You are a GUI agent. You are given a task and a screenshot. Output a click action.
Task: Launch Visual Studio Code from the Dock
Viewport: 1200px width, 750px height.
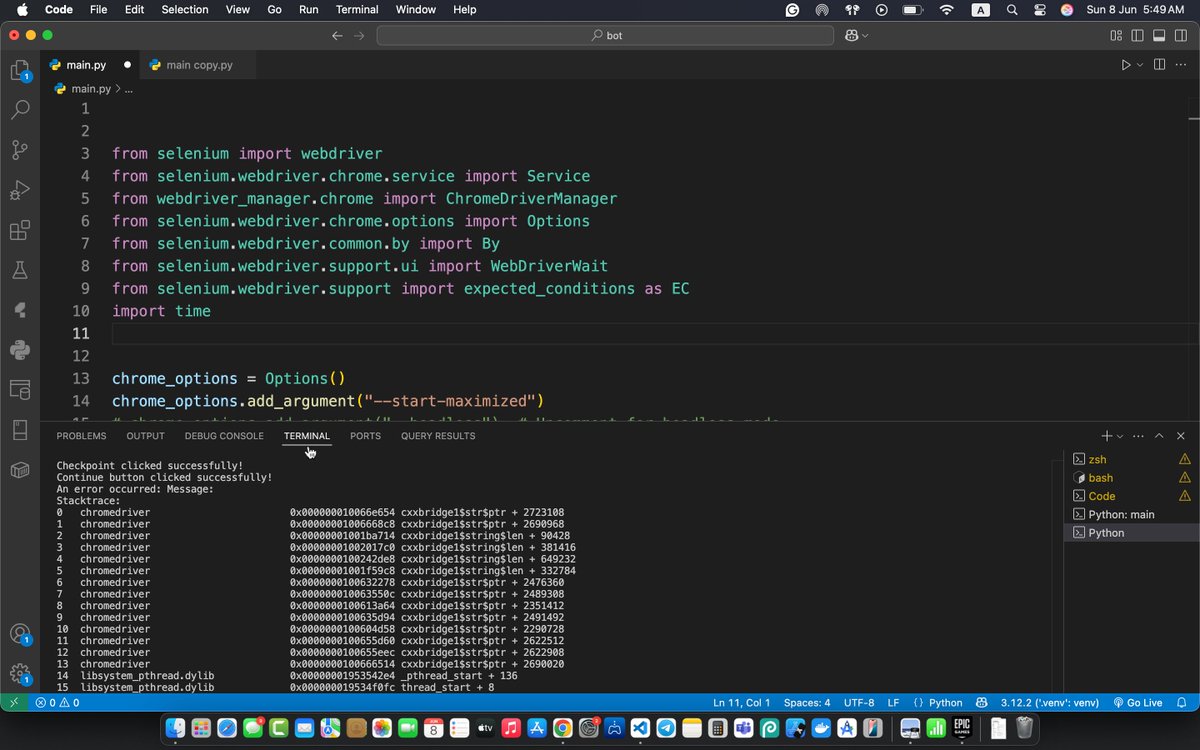click(x=640, y=729)
